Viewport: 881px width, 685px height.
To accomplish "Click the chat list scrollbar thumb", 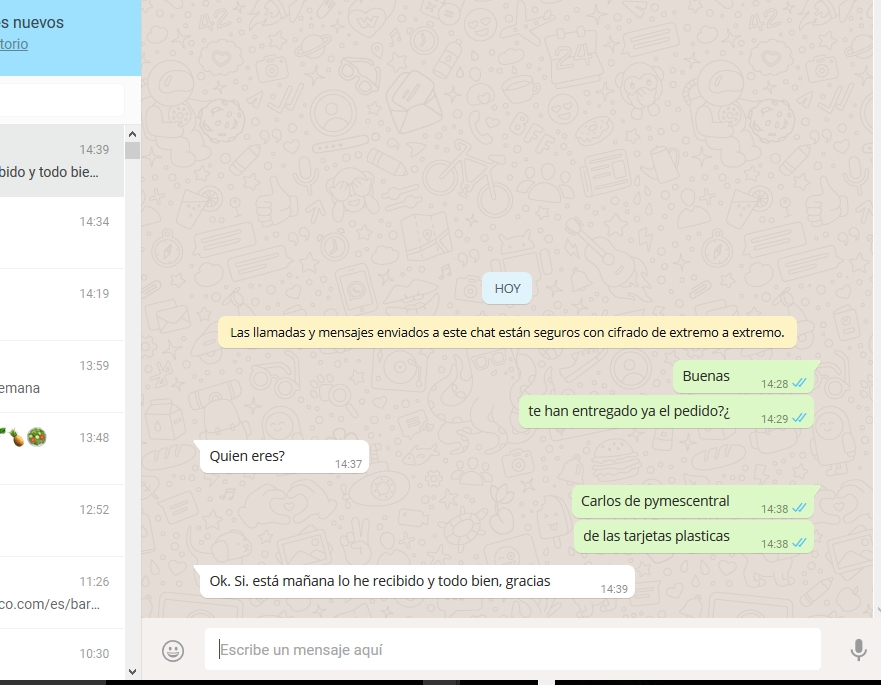I will [x=132, y=151].
